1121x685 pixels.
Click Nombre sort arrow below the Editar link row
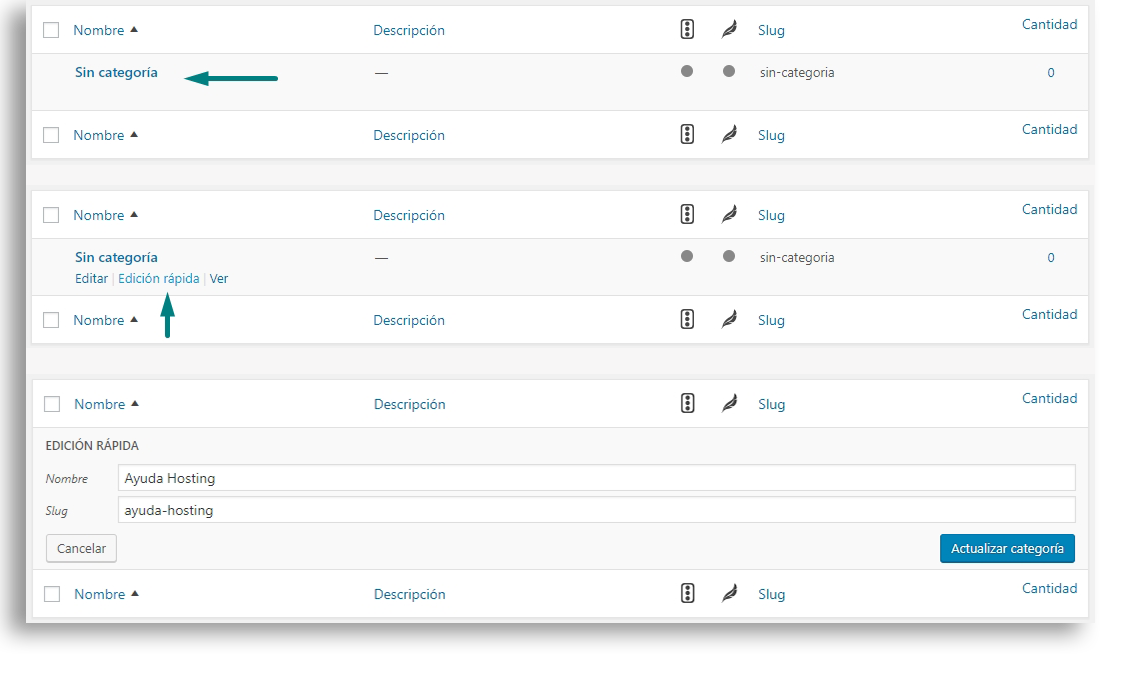134,320
